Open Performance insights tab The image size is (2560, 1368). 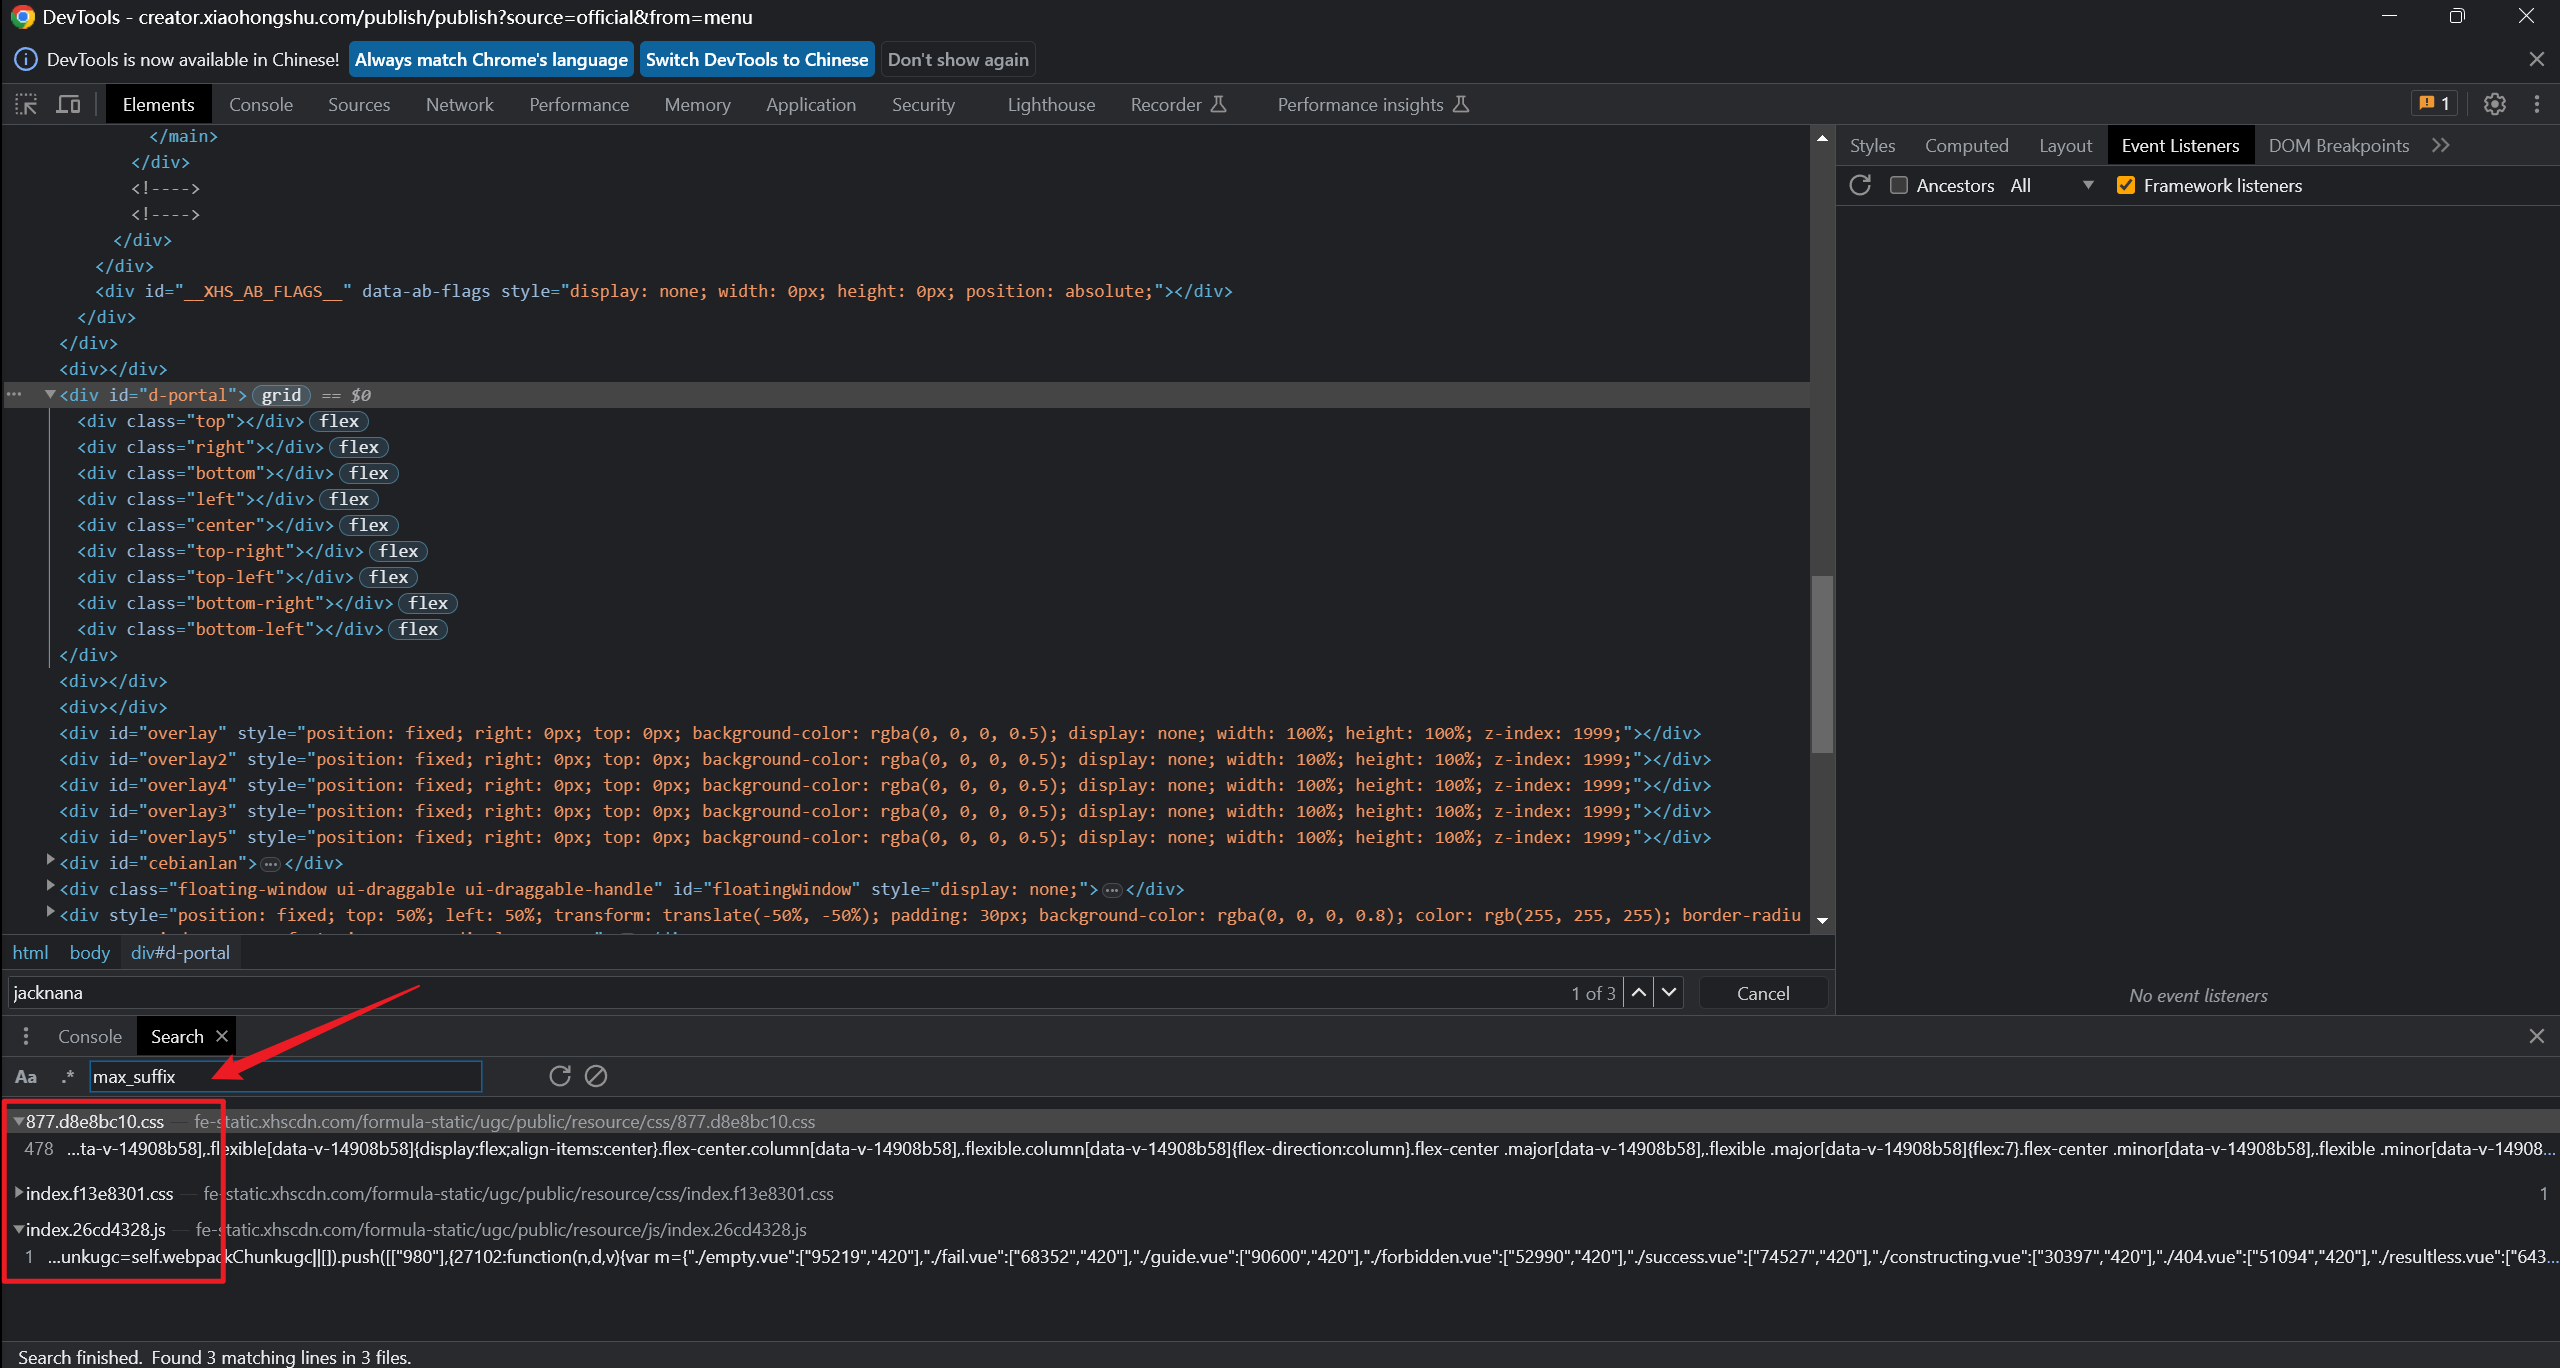[1373, 104]
